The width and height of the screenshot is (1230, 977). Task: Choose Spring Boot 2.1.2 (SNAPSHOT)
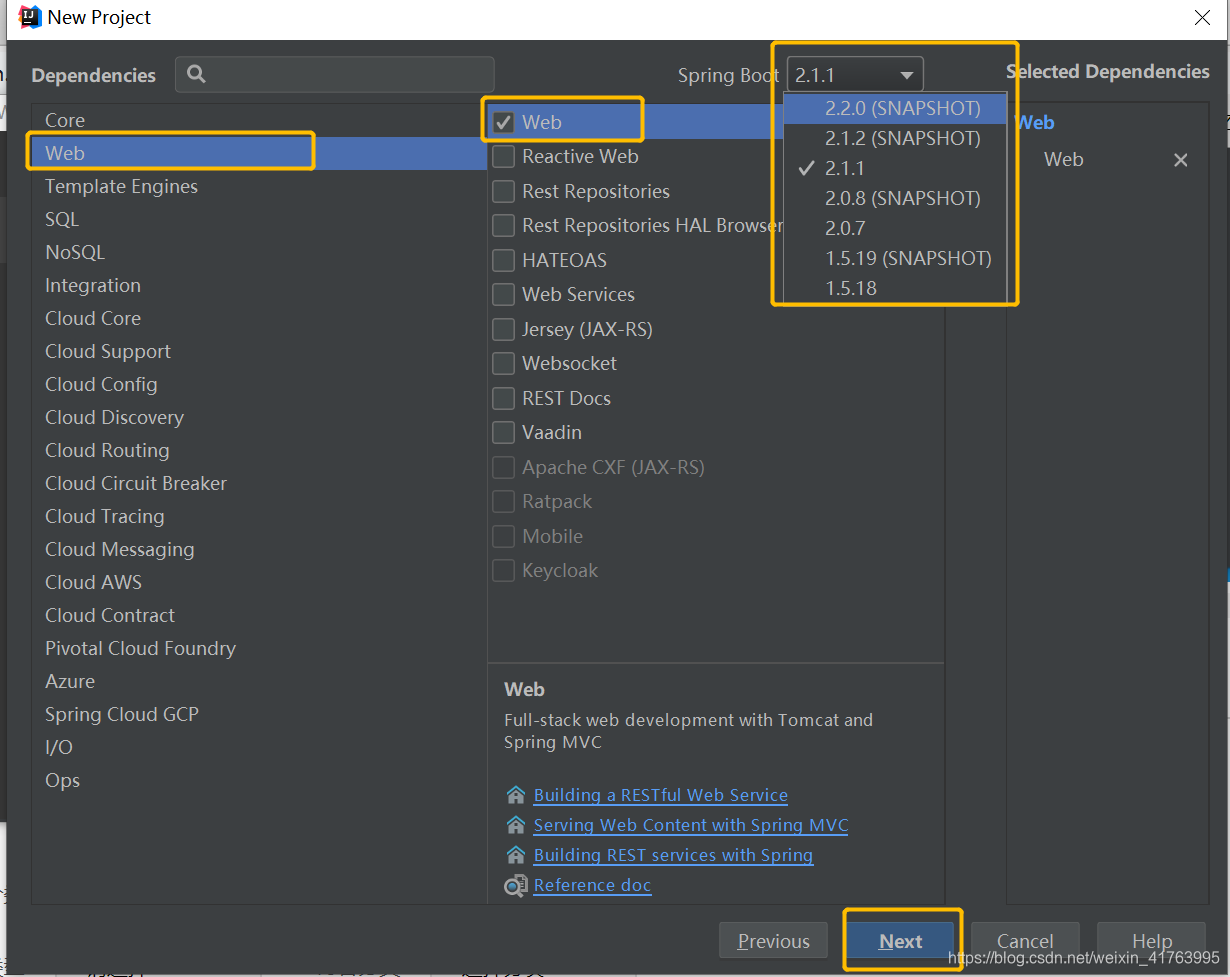(895, 138)
